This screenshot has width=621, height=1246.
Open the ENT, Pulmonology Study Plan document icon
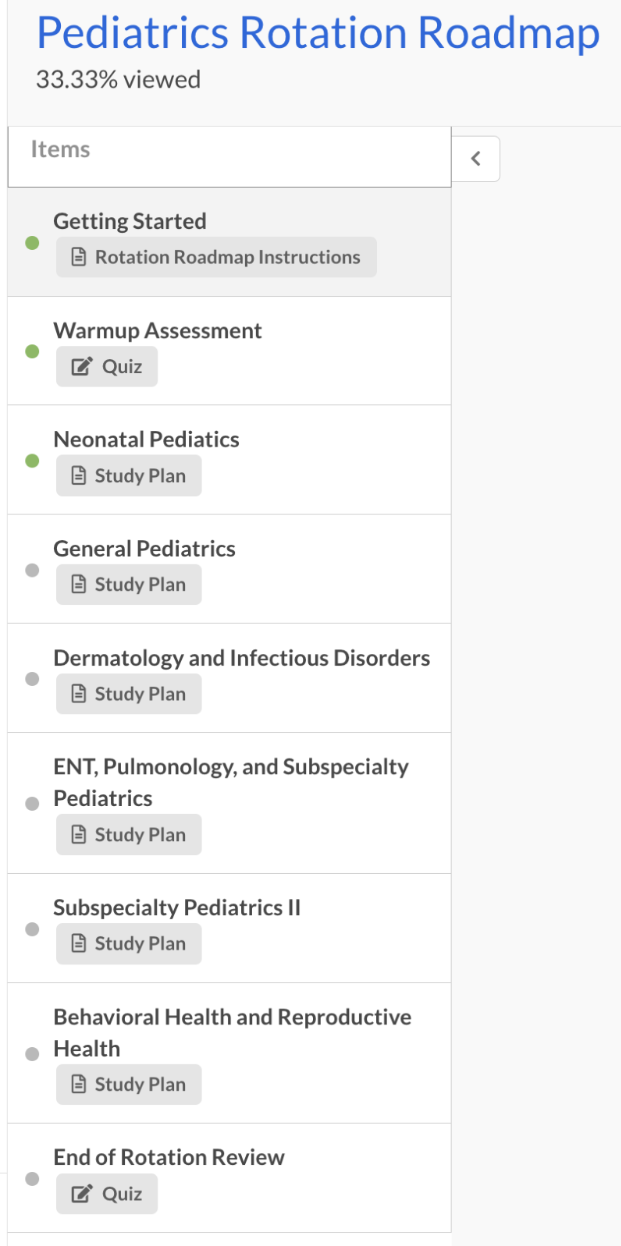pyautogui.click(x=79, y=834)
